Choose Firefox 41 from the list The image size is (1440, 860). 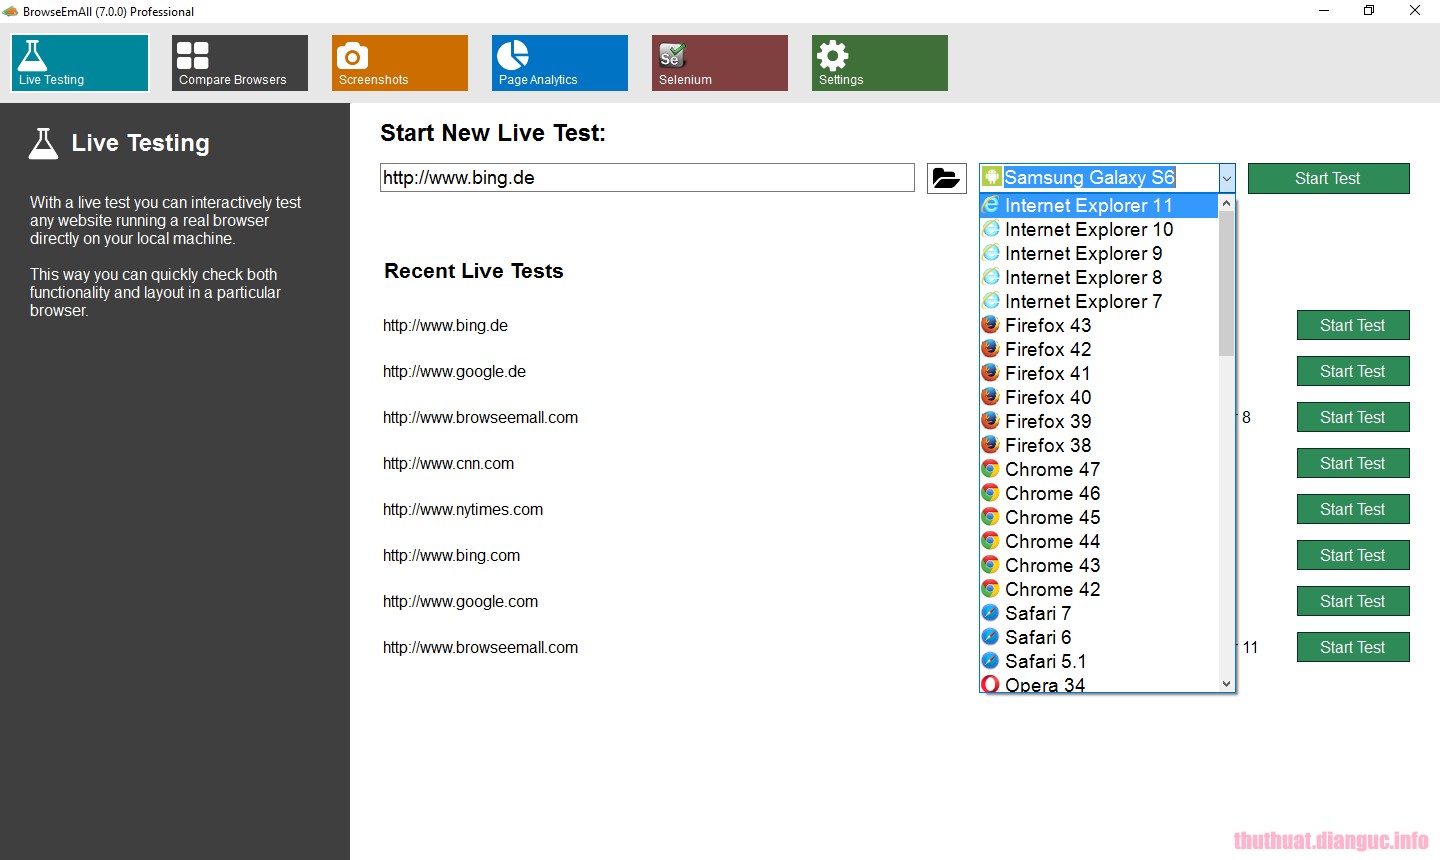(x=1099, y=373)
